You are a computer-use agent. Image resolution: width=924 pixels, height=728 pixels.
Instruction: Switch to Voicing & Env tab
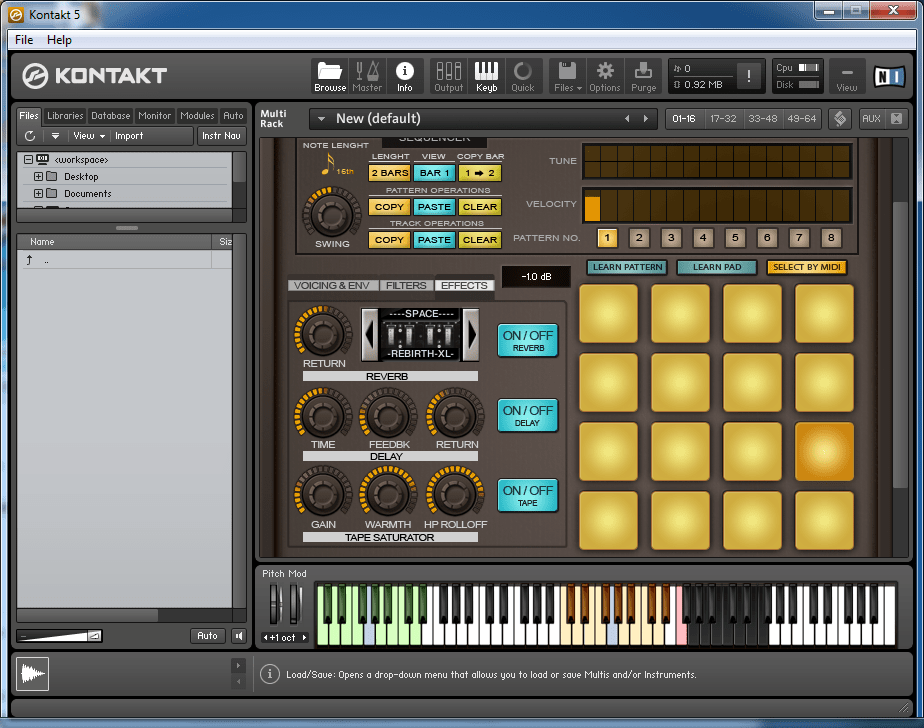(x=332, y=285)
